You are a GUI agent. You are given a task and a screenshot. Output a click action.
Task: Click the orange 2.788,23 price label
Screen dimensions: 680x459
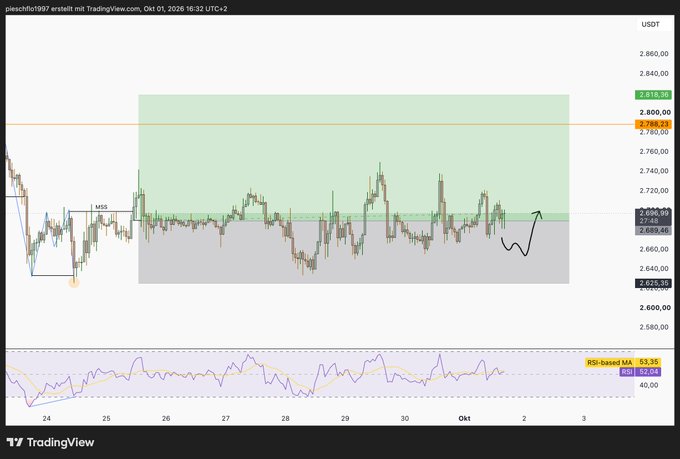[654, 124]
